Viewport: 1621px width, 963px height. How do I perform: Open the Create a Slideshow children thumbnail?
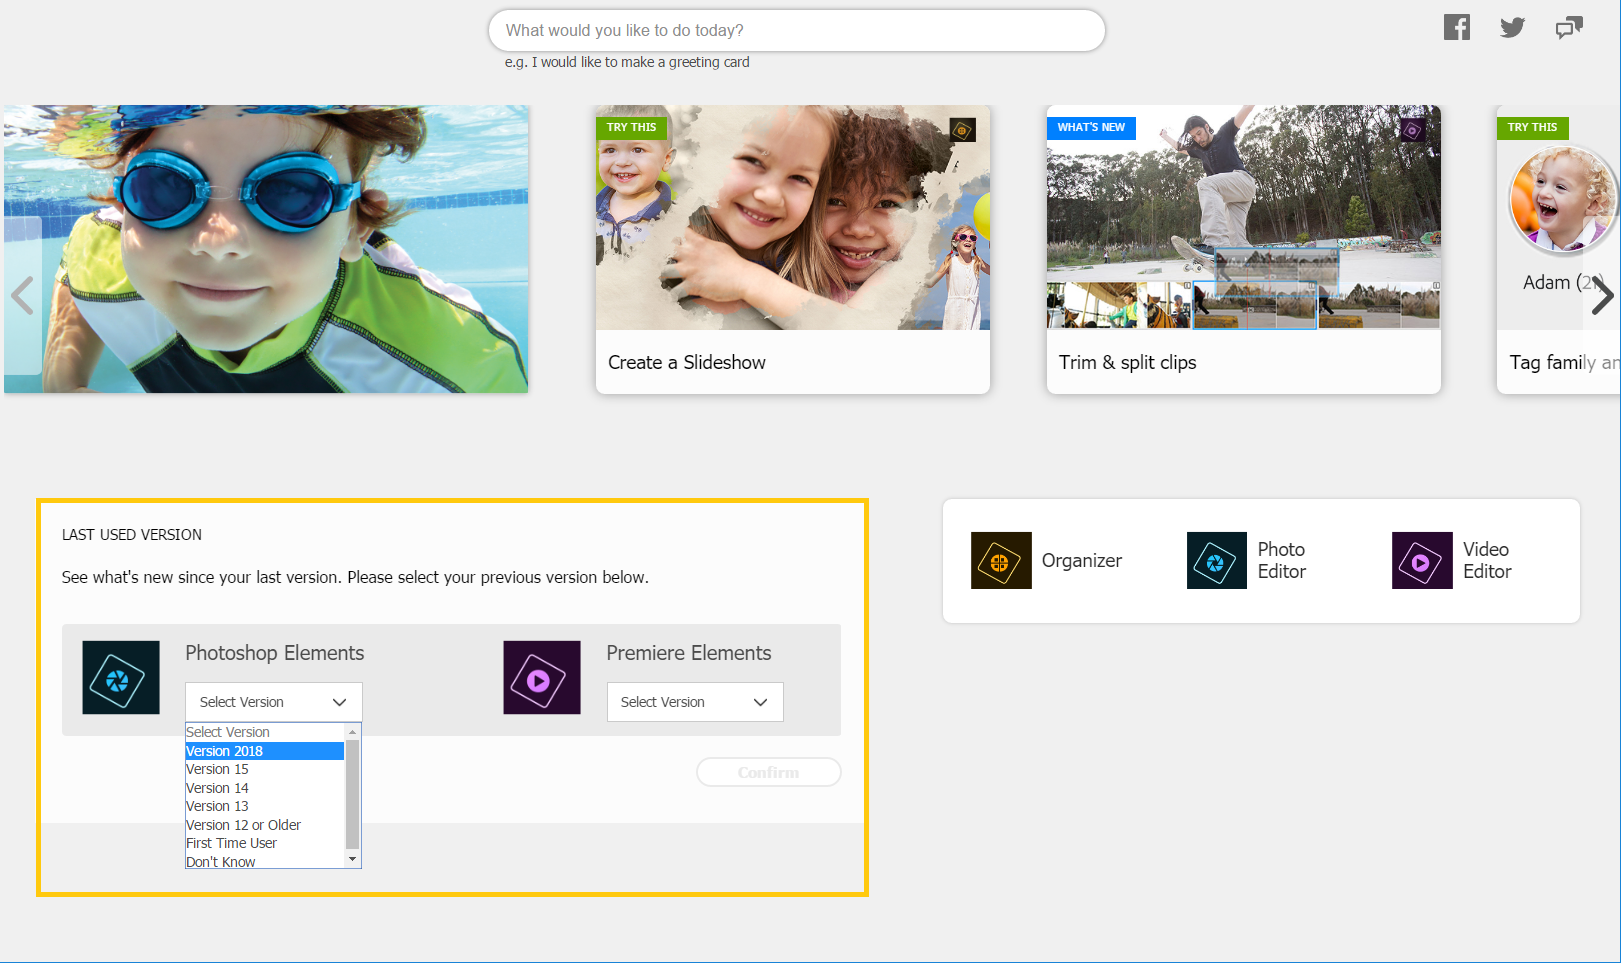tap(793, 218)
